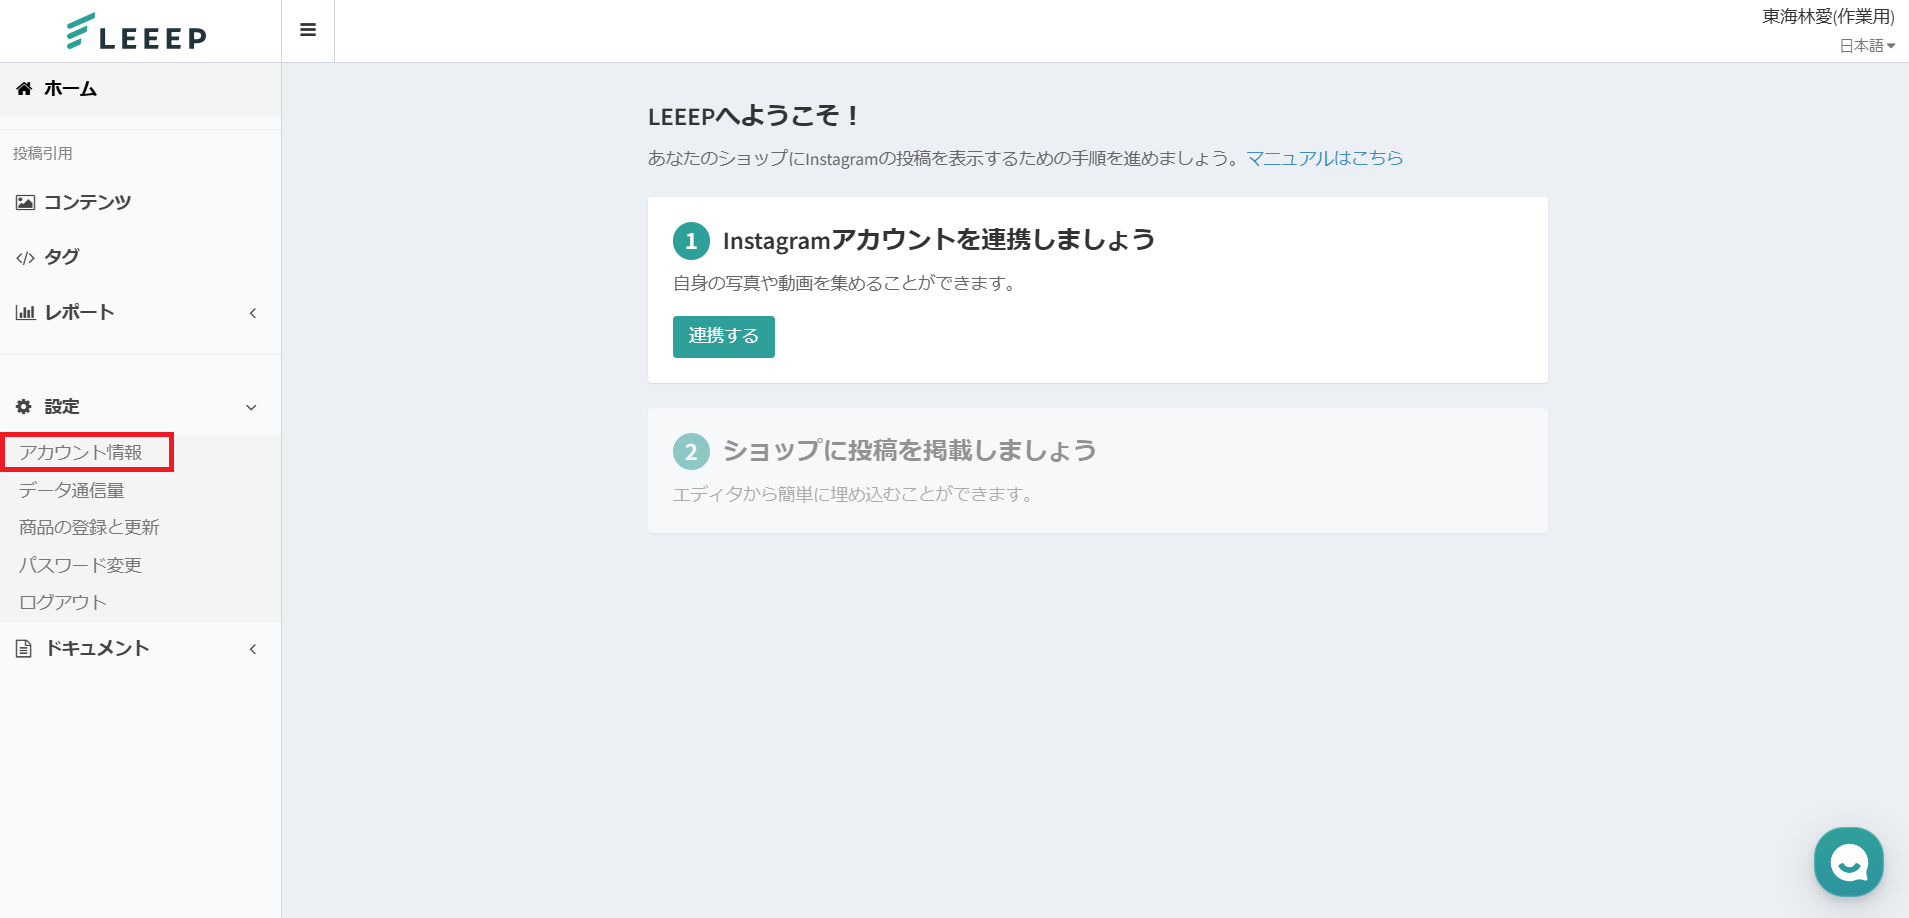The width and height of the screenshot is (1909, 918).
Task: Click the step 1 number badge
Action: (691, 241)
